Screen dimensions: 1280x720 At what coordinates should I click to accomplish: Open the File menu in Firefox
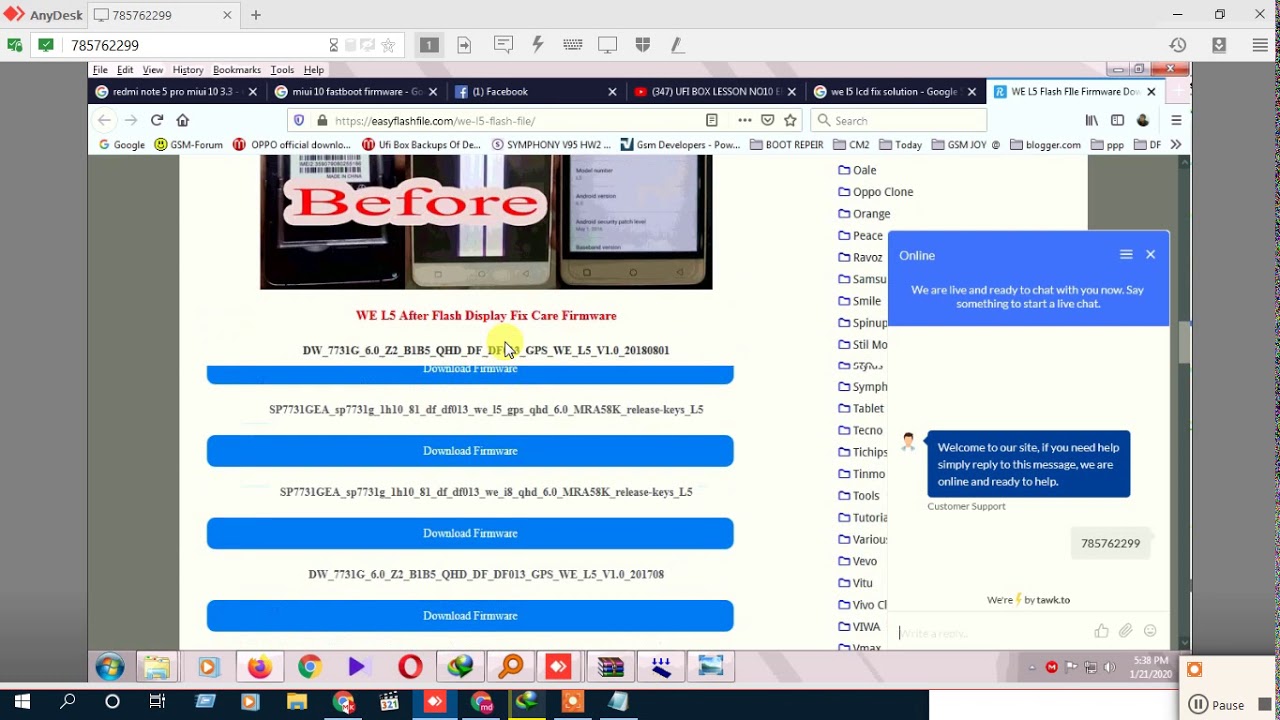click(100, 70)
